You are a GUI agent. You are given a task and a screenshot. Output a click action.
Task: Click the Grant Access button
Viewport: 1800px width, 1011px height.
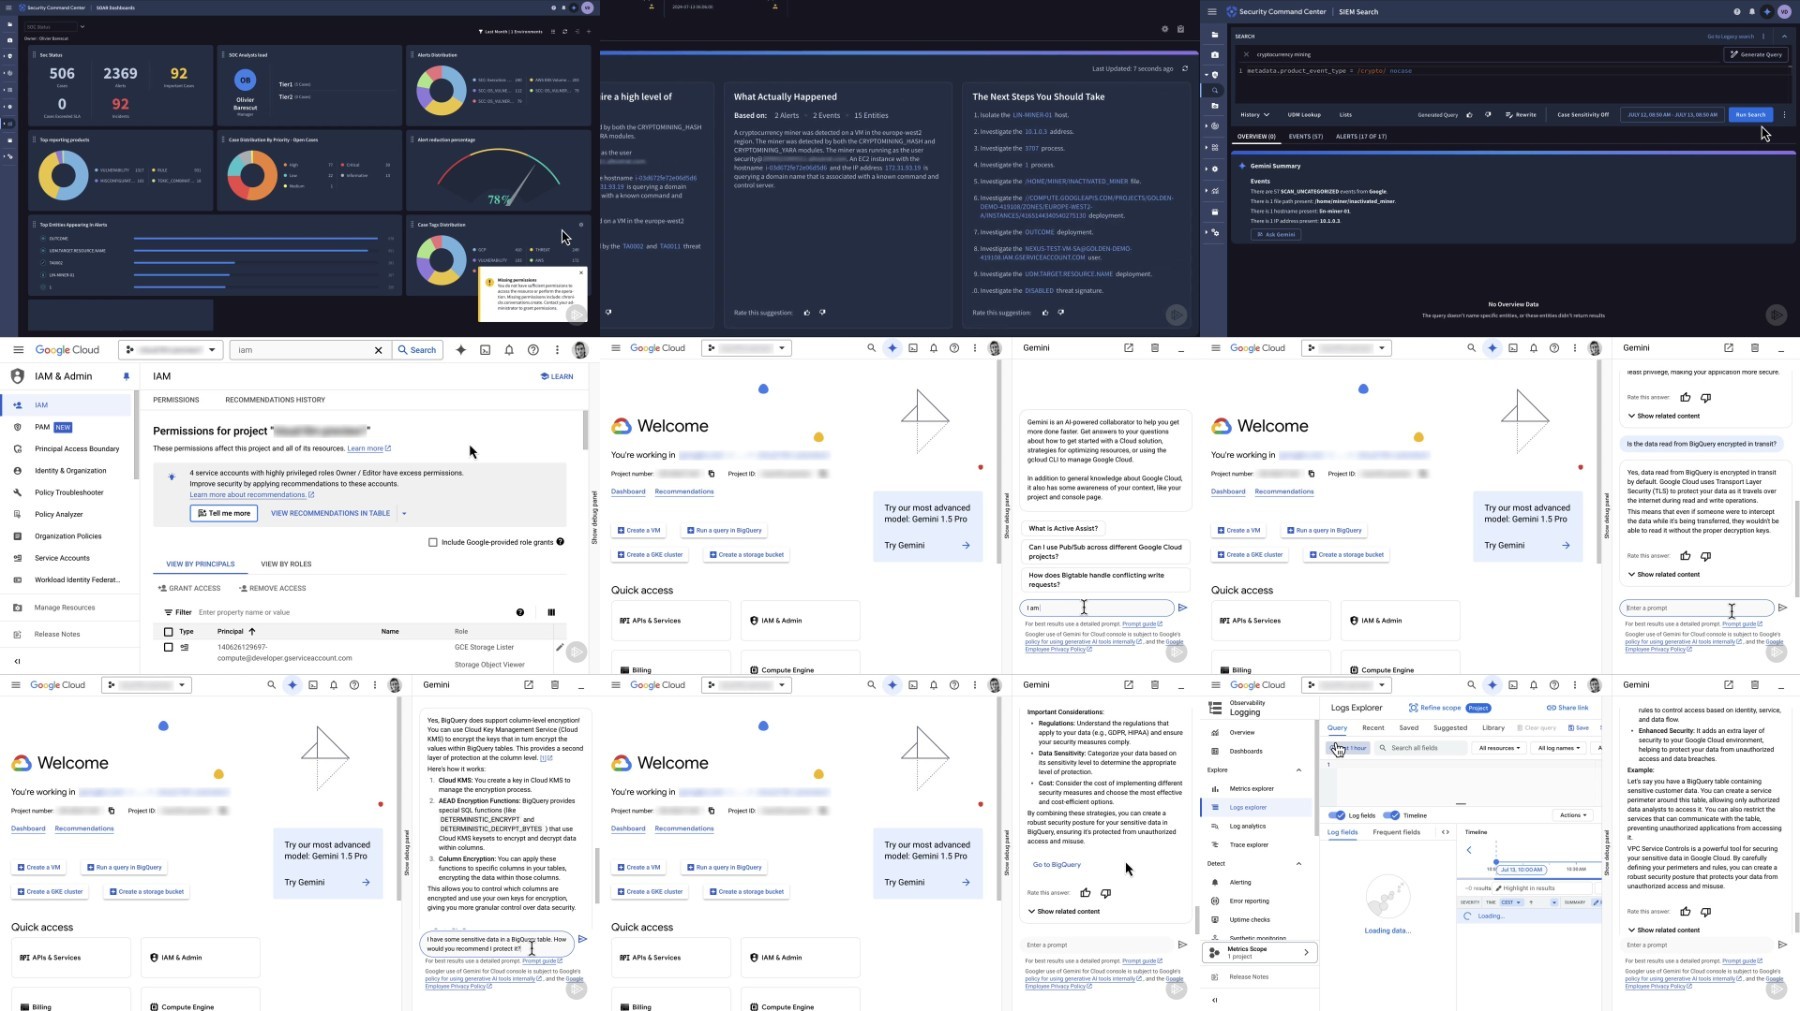(x=188, y=588)
